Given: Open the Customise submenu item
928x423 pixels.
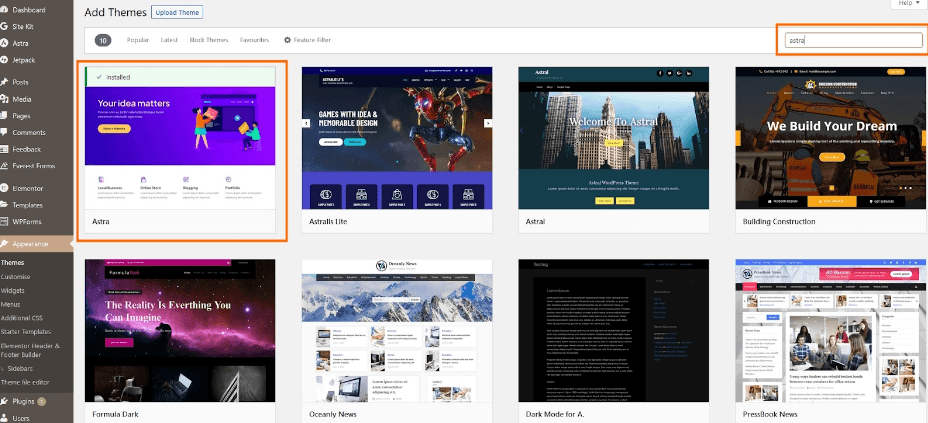Looking at the screenshot, I should coord(16,276).
